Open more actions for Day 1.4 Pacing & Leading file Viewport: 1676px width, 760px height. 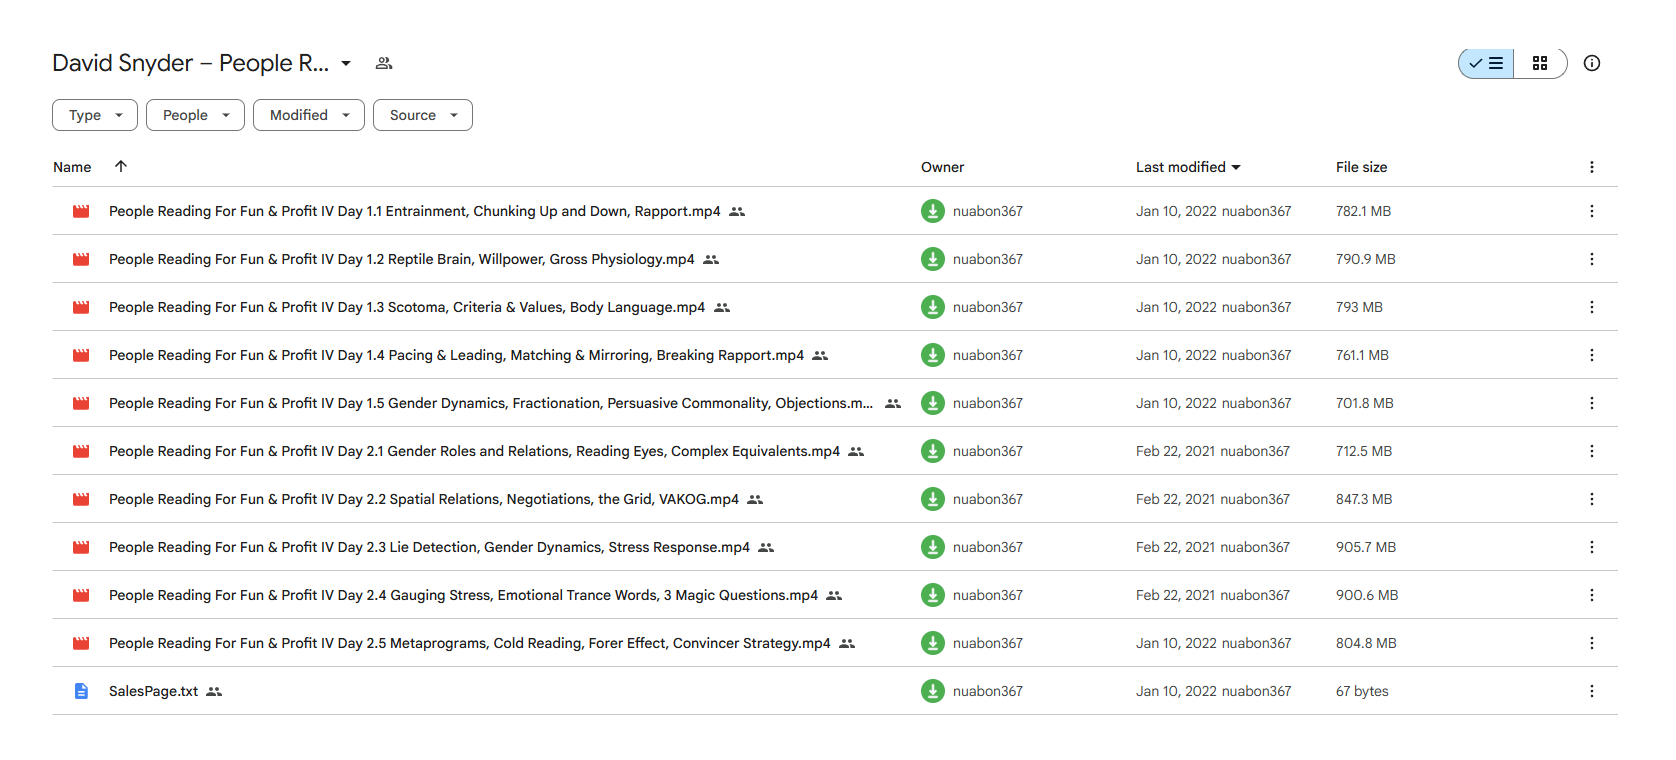coord(1592,355)
